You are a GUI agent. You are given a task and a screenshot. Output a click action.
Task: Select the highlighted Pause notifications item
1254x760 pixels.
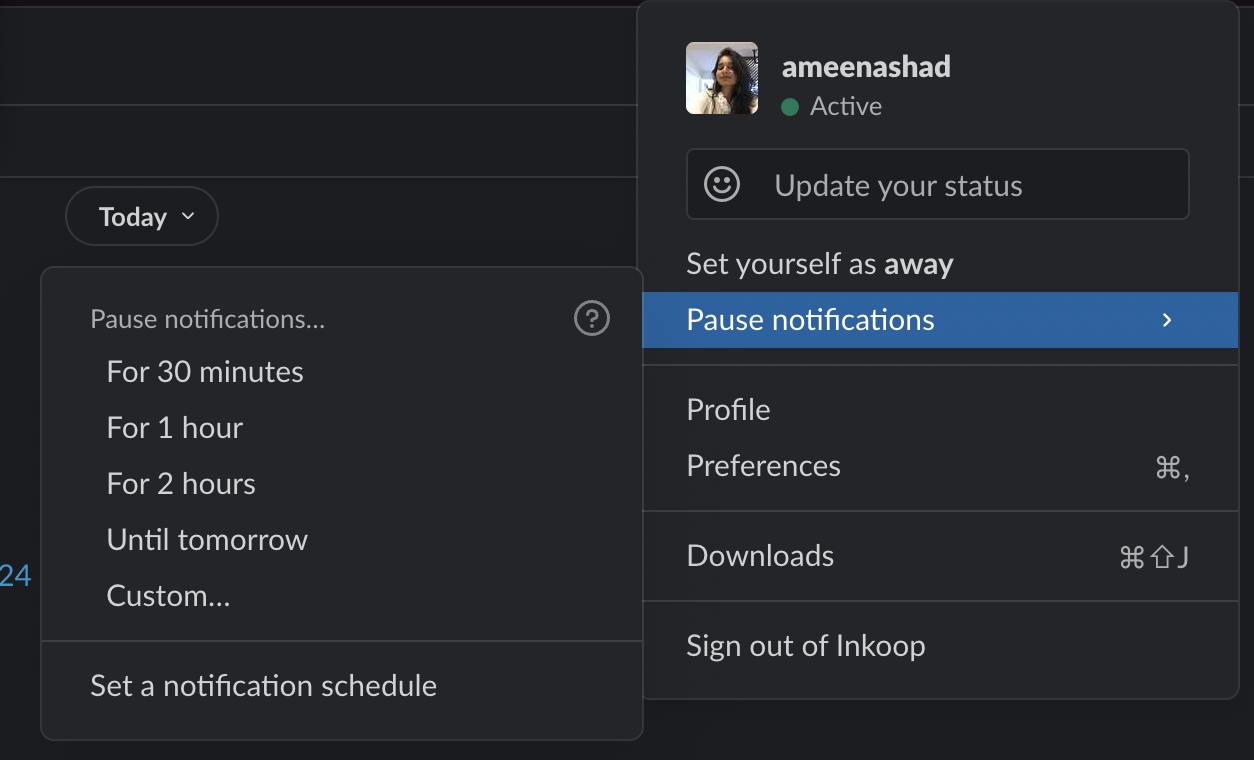[940, 320]
